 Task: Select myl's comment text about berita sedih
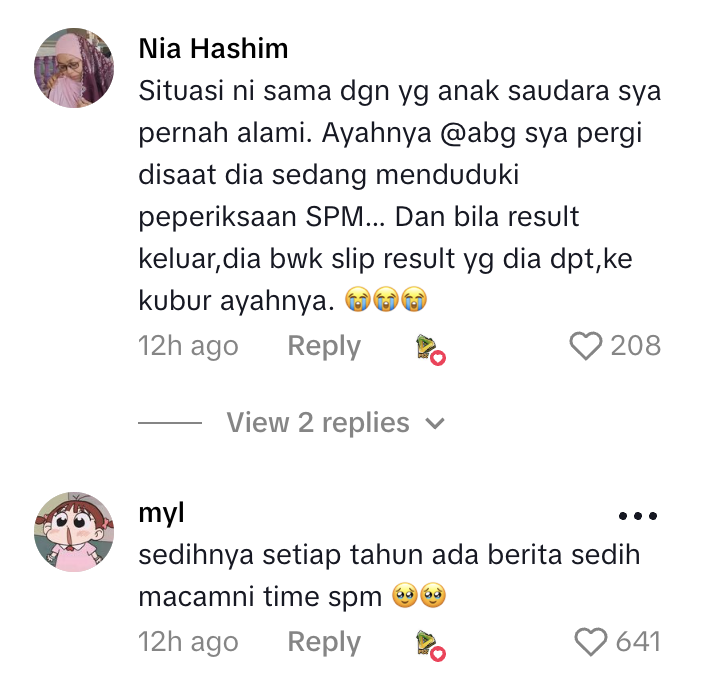click(x=389, y=575)
